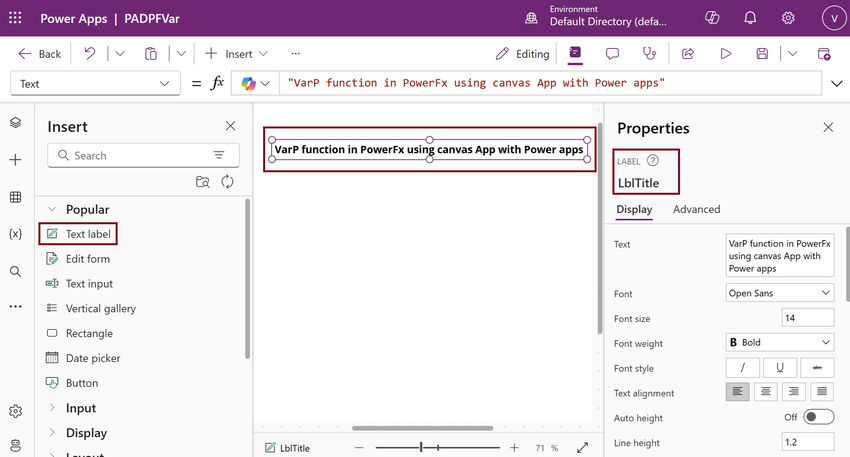850x457 pixels.
Task: Open the Tree view layers icon
Action: coord(15,122)
